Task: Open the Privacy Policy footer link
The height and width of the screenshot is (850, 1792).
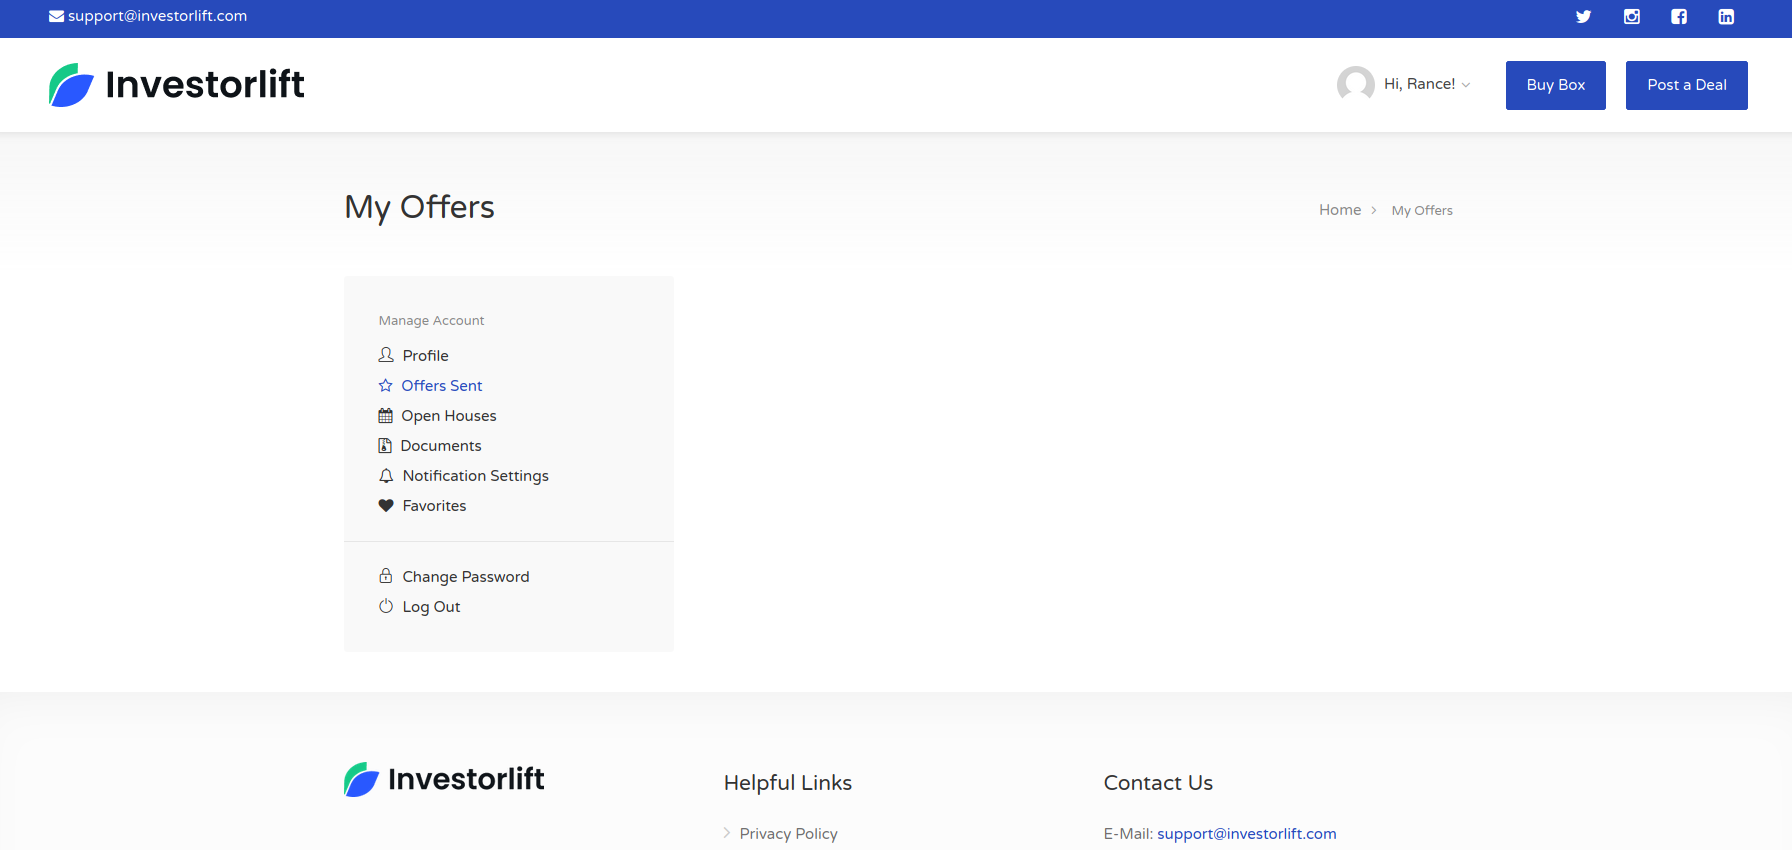Action: (788, 834)
